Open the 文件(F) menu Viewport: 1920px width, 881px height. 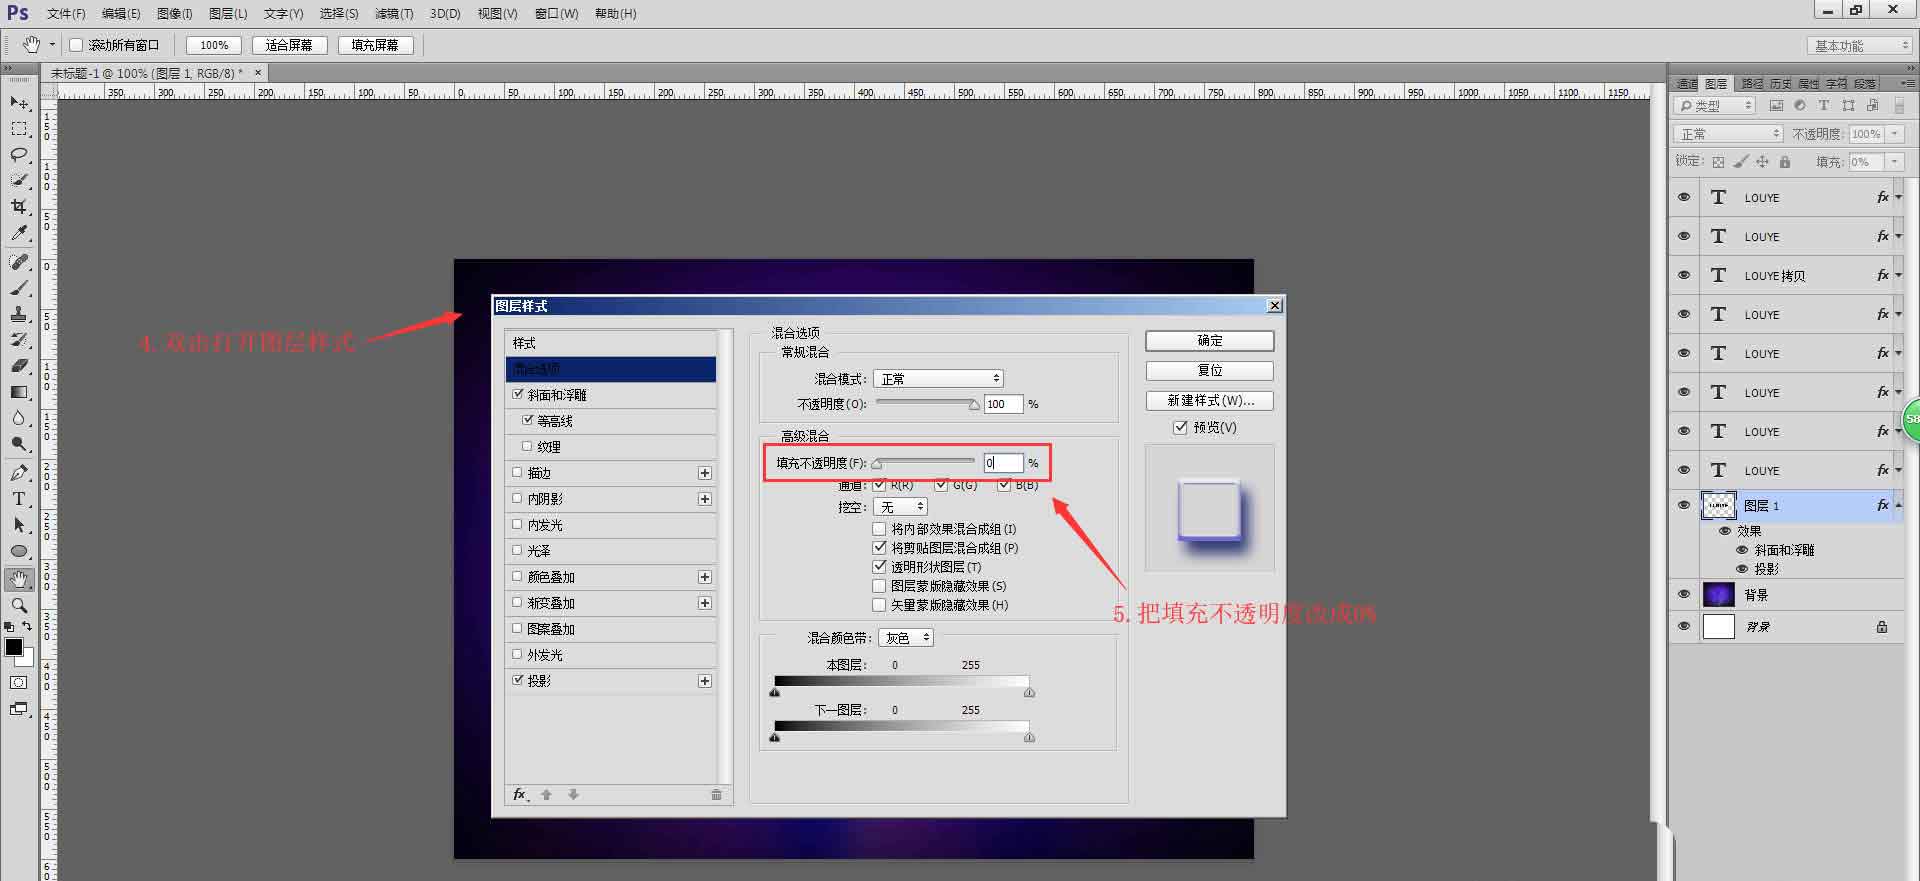[66, 14]
